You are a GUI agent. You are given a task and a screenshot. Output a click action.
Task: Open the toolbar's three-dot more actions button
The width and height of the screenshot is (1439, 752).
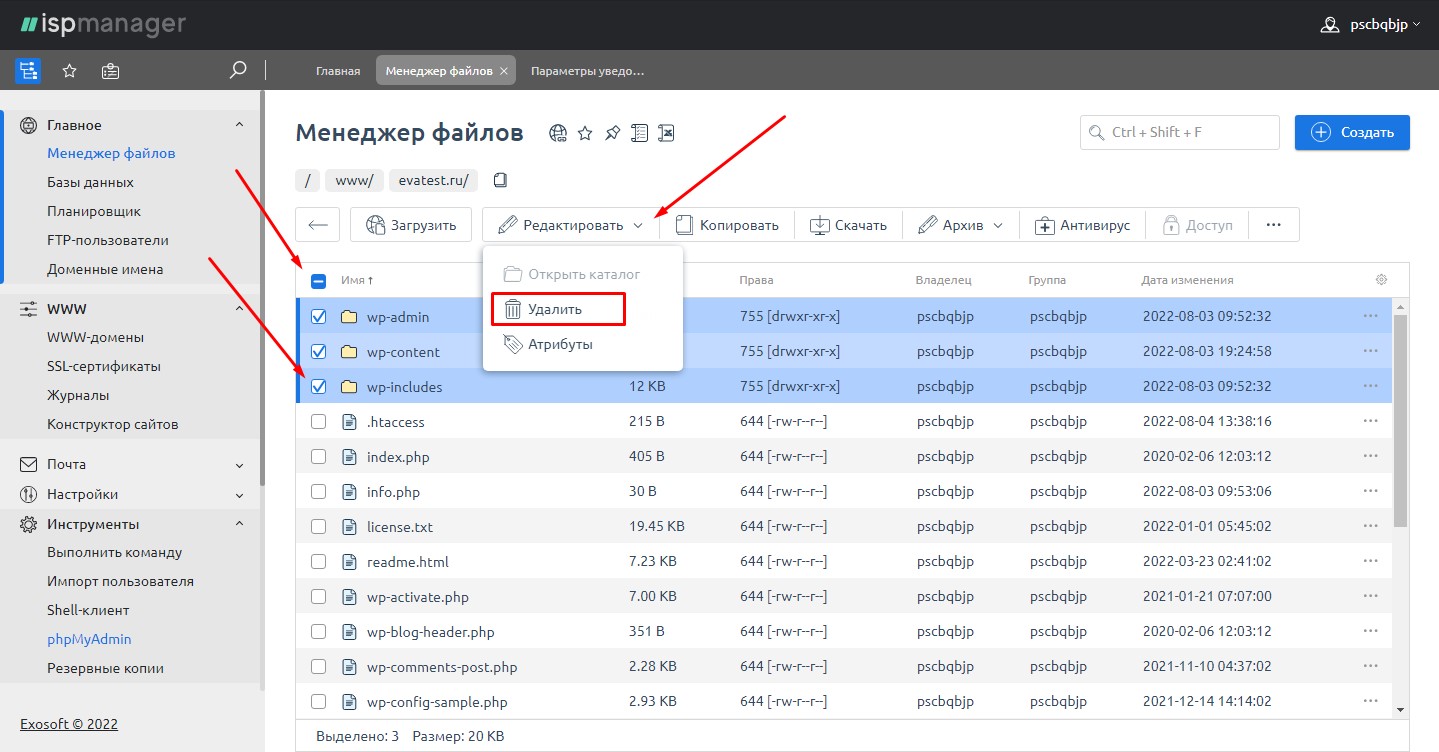1273,225
